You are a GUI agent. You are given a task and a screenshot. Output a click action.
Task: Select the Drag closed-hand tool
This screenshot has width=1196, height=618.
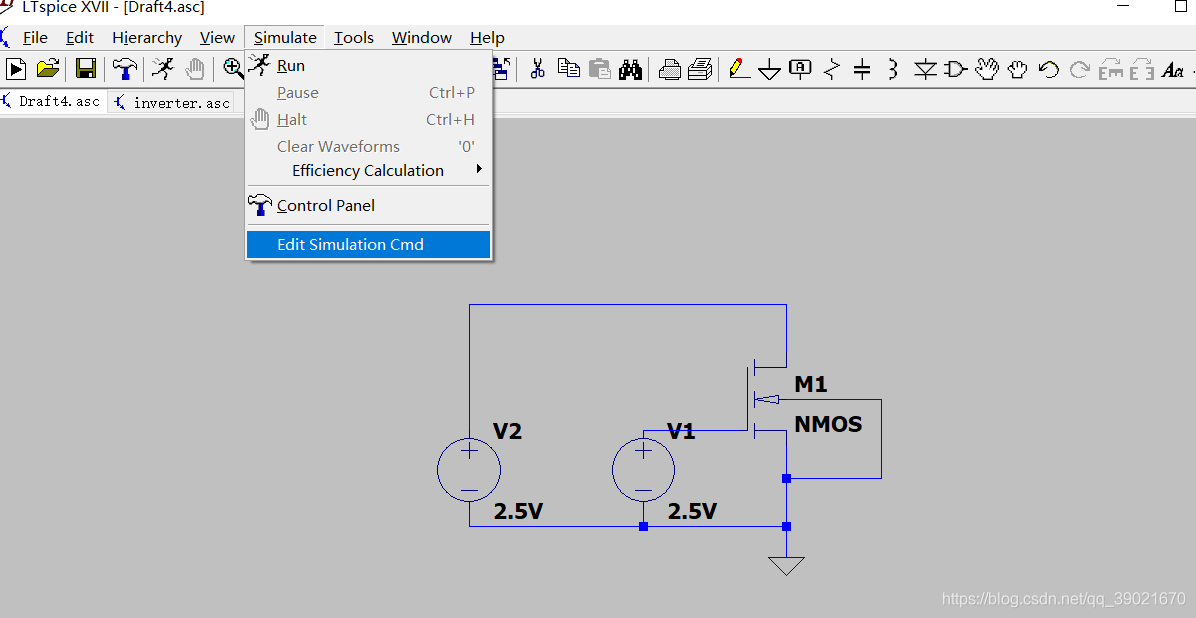pyautogui.click(x=1018, y=70)
